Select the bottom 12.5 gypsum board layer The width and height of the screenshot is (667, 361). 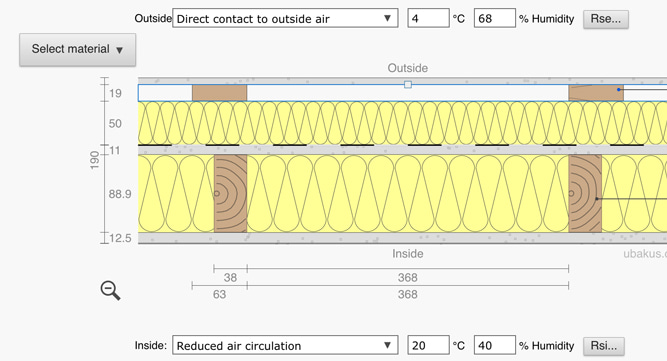[x=402, y=238]
